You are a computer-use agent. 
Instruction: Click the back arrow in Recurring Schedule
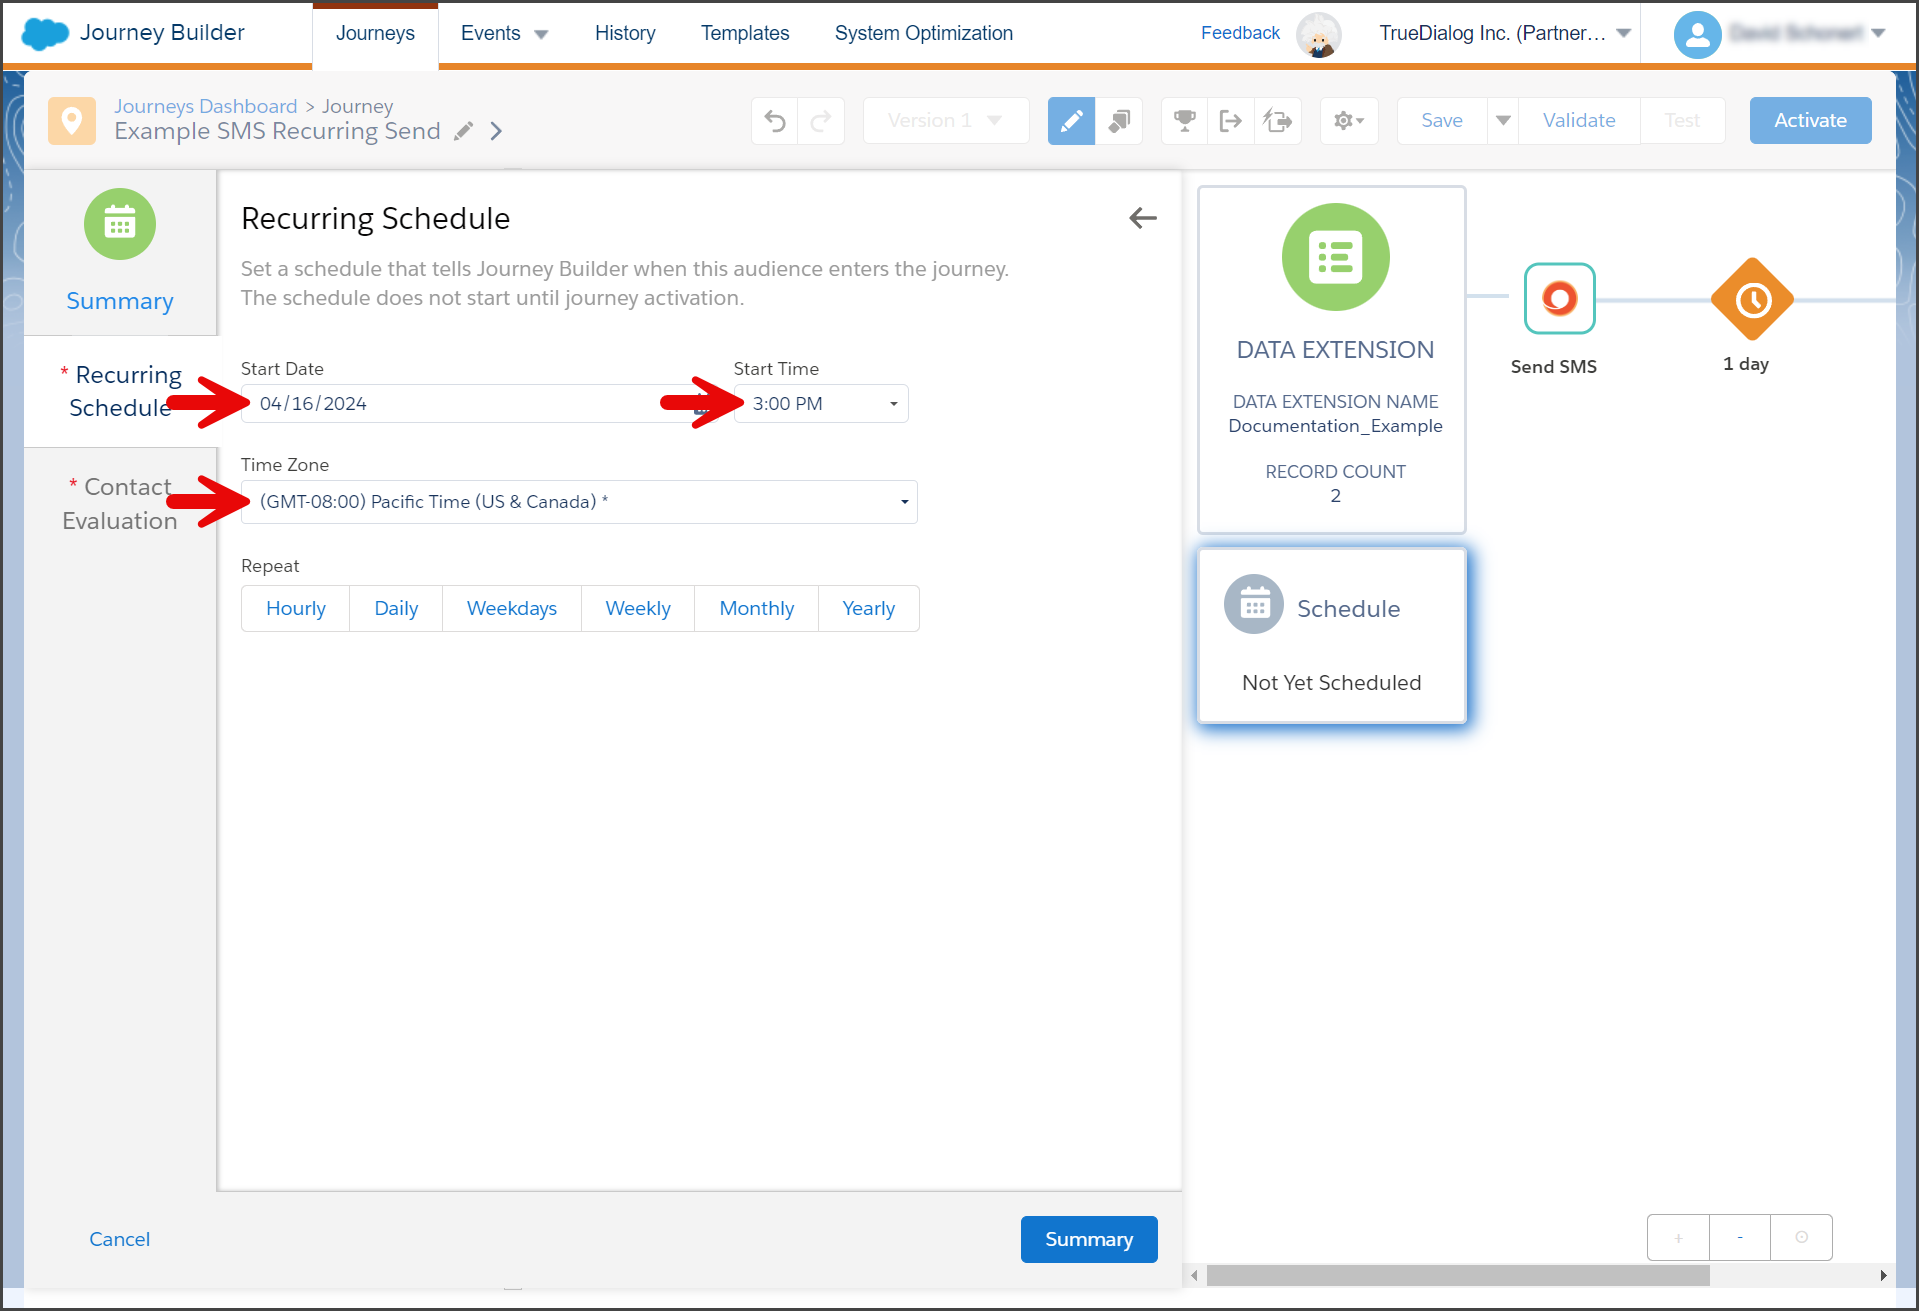(1143, 218)
